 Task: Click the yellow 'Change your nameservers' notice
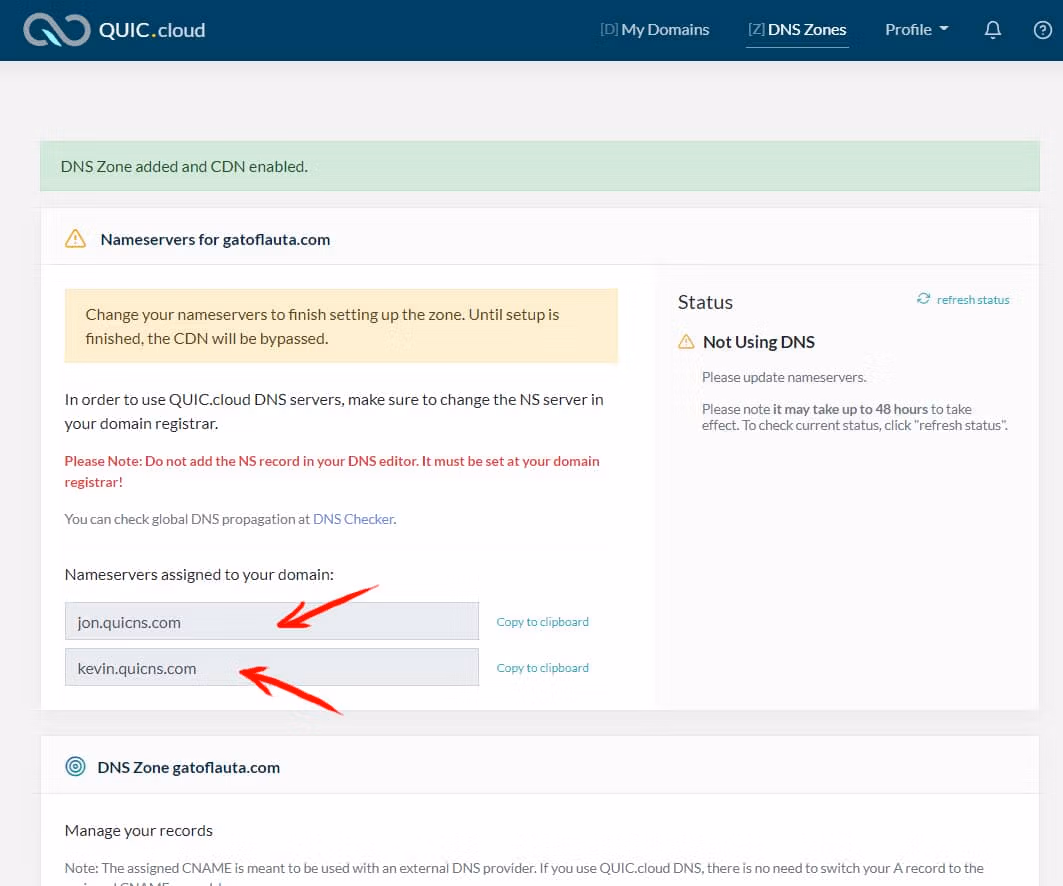click(x=341, y=326)
